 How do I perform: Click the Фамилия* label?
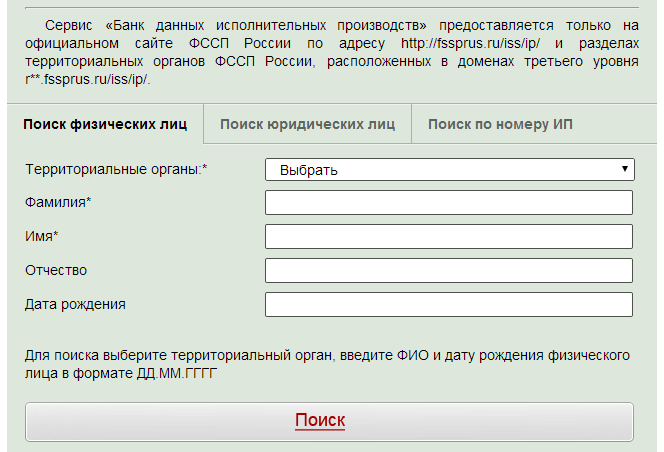click(x=58, y=202)
